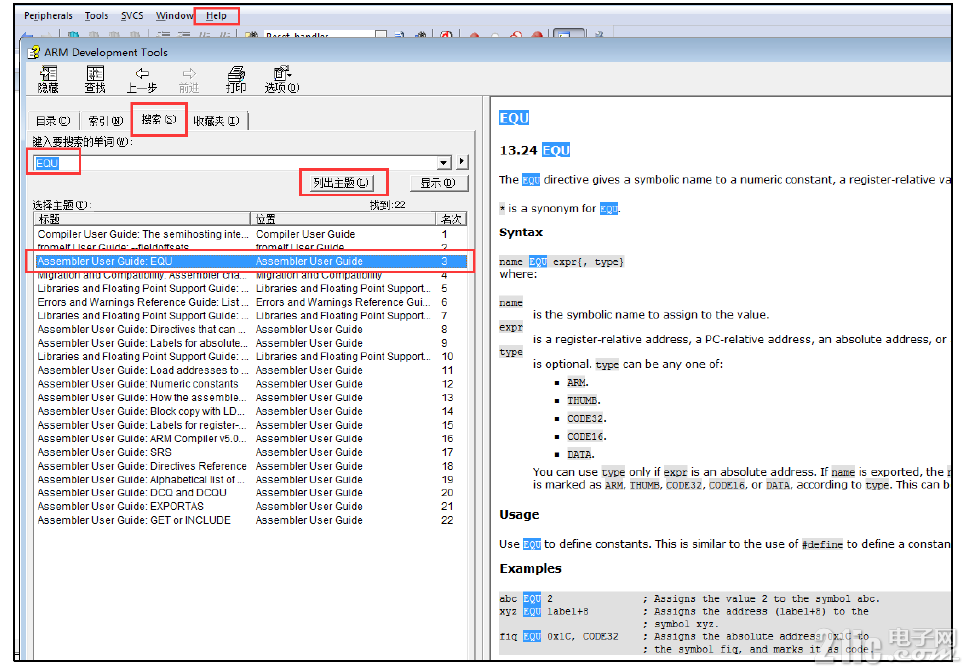Screen dimensions: 968x671
Task: Open the Peripherals menu
Action: [48, 16]
